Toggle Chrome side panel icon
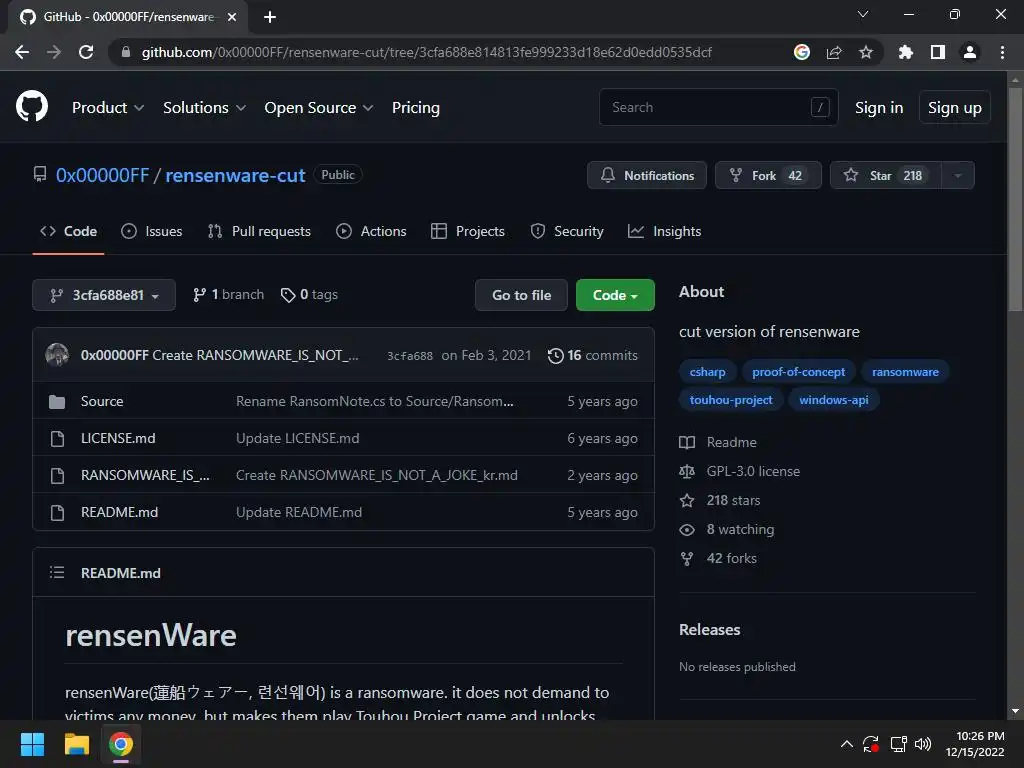The height and width of the screenshot is (768, 1024). (x=938, y=52)
